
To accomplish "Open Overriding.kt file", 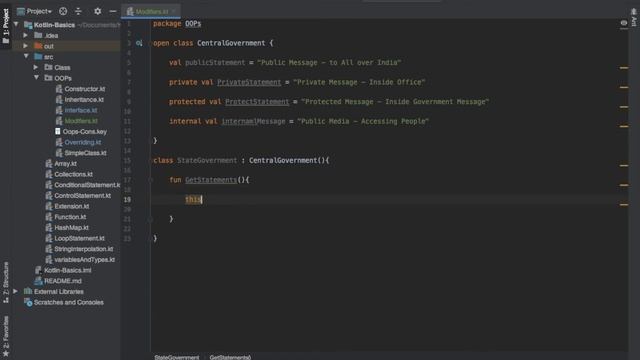I will tap(82, 142).
